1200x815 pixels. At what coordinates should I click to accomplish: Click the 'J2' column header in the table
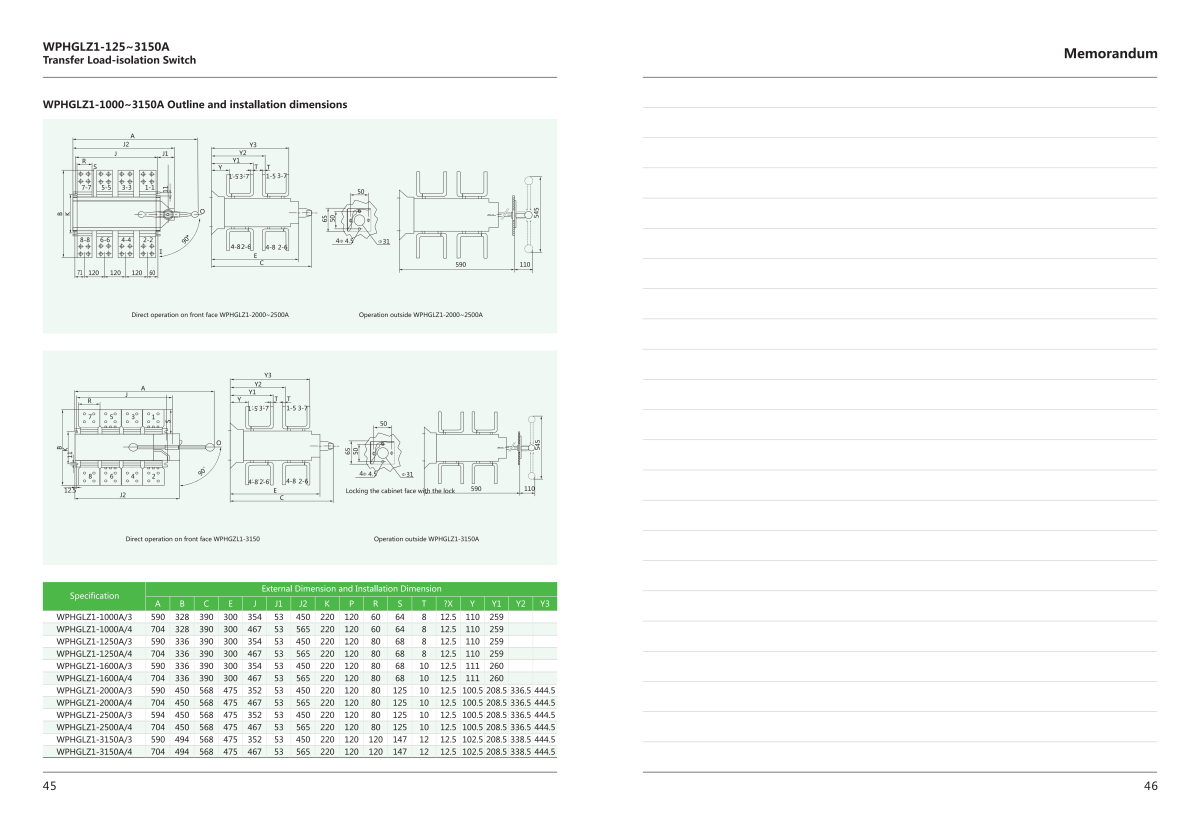pyautogui.click(x=303, y=603)
